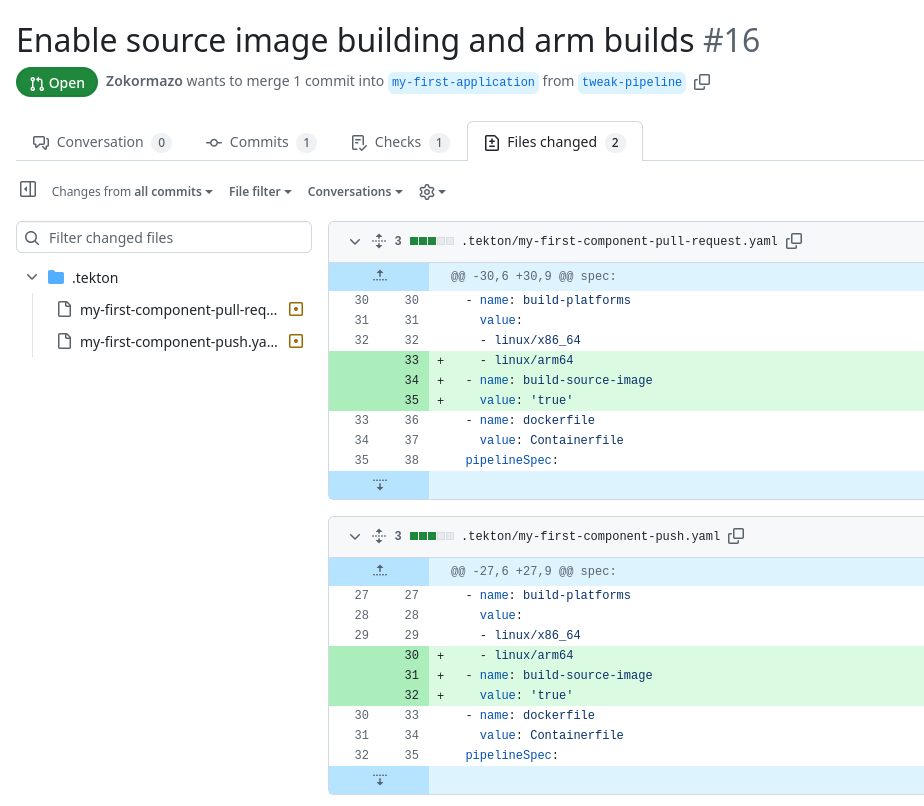Expand all lines in push.yaml diff
This screenshot has height=806, width=924.
[379, 536]
